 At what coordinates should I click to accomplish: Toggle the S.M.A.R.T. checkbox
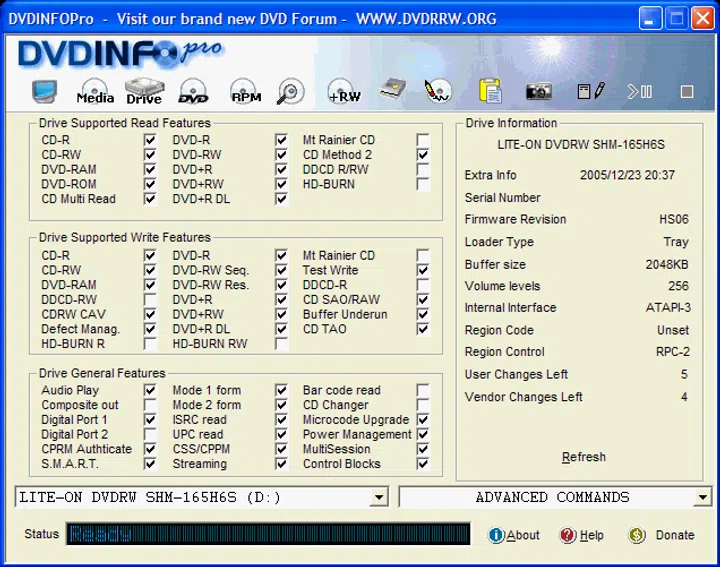(x=150, y=463)
